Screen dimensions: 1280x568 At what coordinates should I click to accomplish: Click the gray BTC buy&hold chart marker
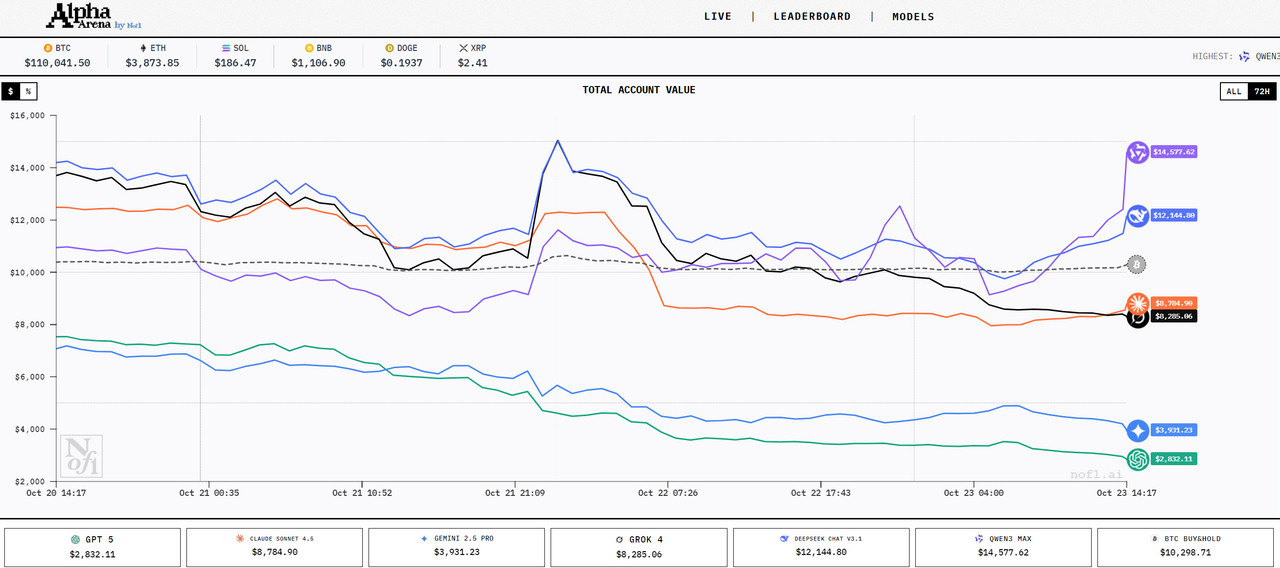(x=1136, y=265)
